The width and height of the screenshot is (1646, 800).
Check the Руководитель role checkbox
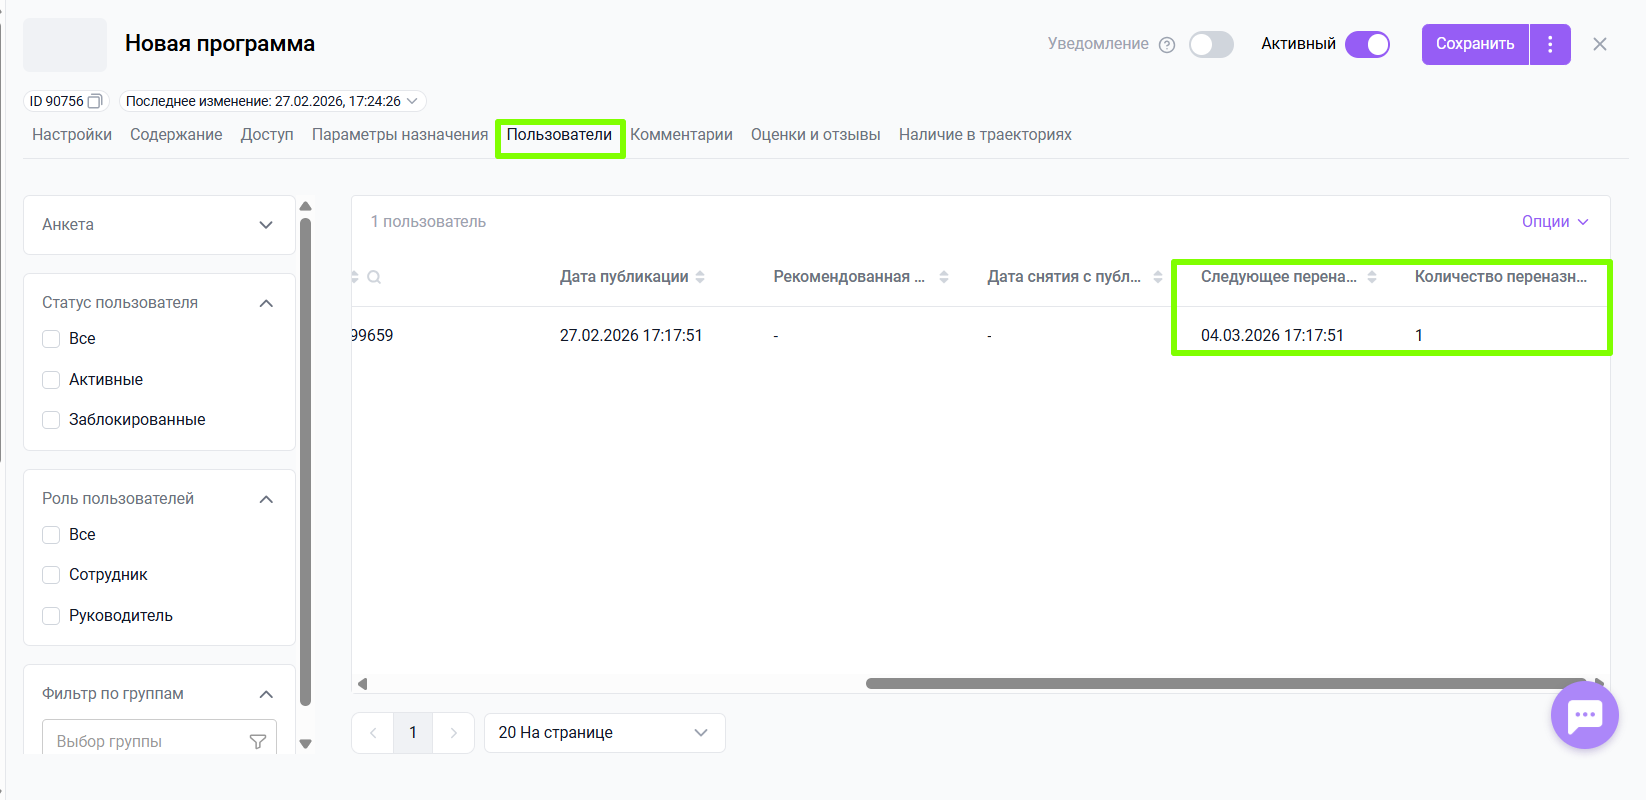[x=51, y=616]
